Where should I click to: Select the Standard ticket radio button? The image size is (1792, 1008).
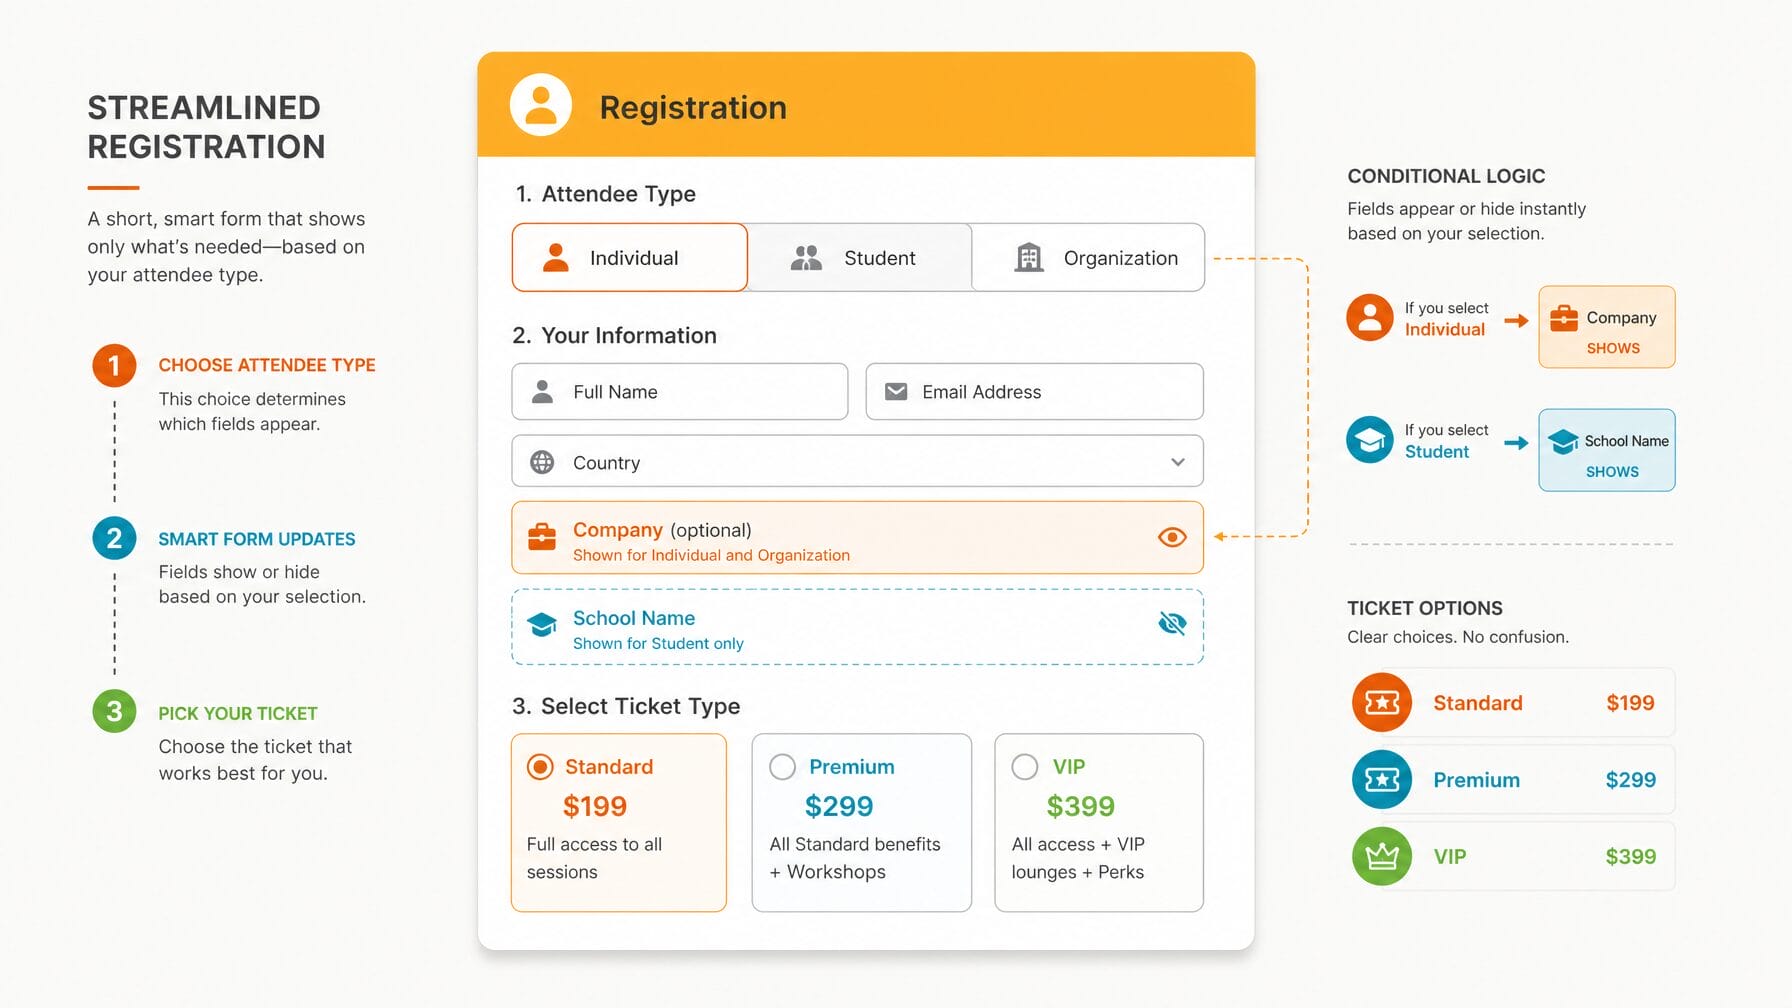click(x=540, y=767)
